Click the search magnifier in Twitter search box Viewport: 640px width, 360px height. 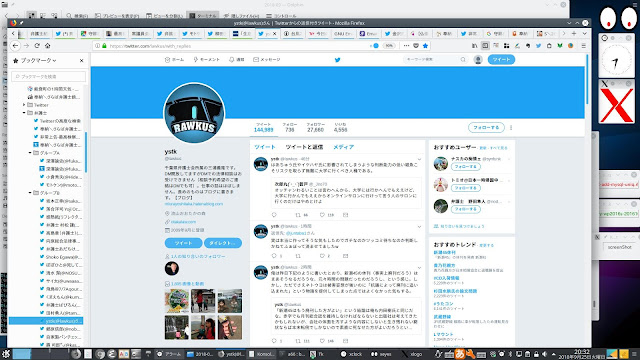[x=463, y=60]
